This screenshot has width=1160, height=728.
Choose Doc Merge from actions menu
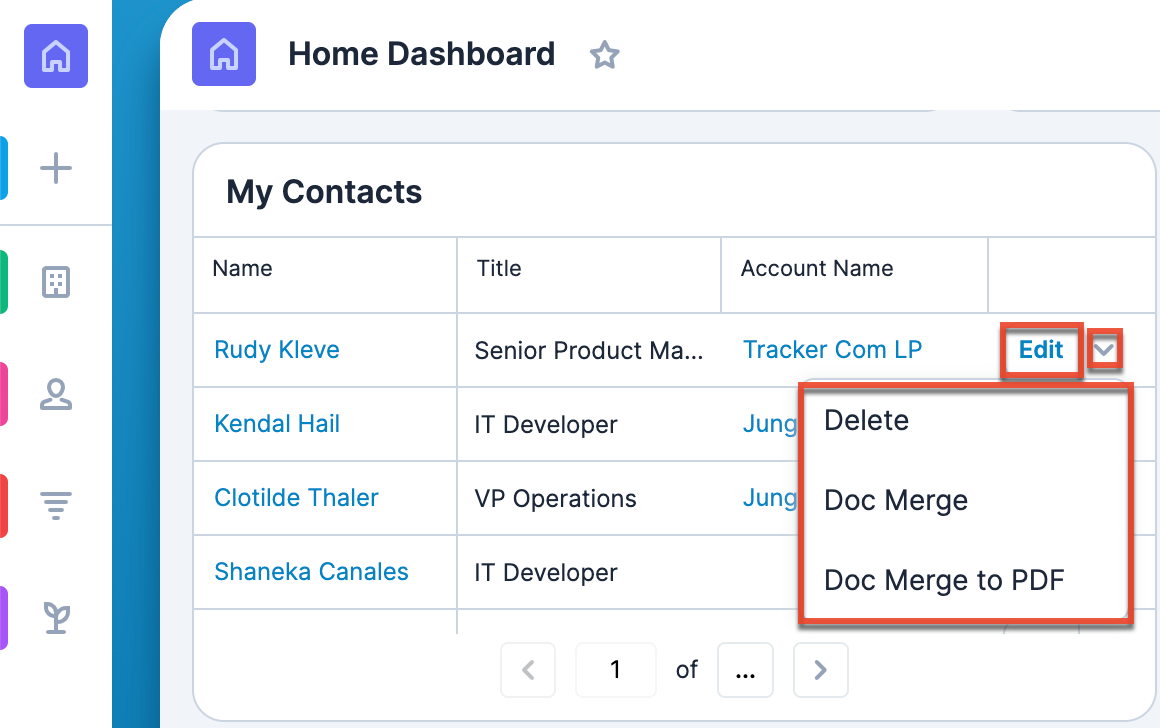pyautogui.click(x=895, y=500)
